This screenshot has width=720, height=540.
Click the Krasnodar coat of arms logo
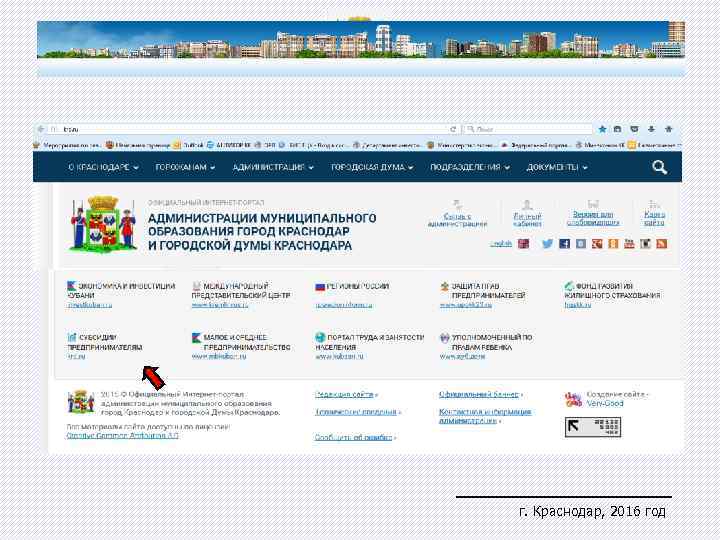click(x=103, y=224)
